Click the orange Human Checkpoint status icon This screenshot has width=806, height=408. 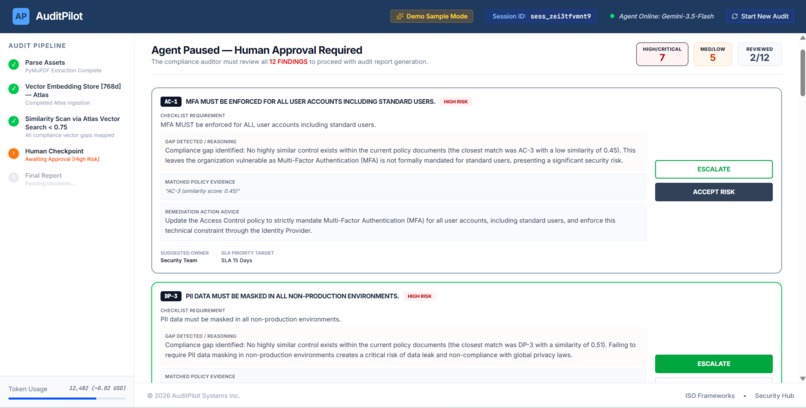tap(13, 154)
